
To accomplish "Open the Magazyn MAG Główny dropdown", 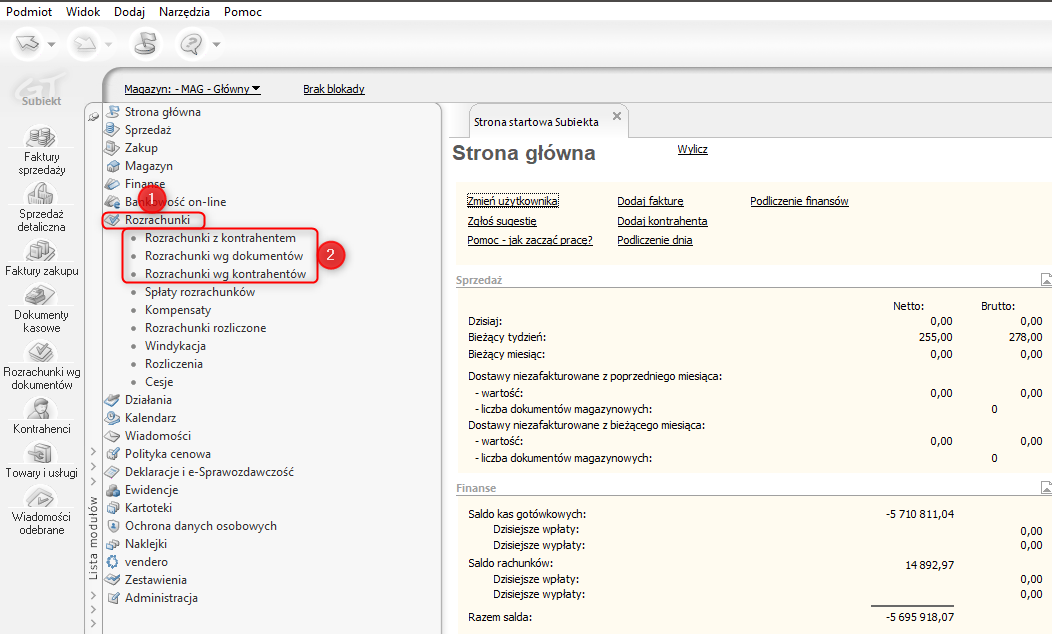I will point(192,89).
